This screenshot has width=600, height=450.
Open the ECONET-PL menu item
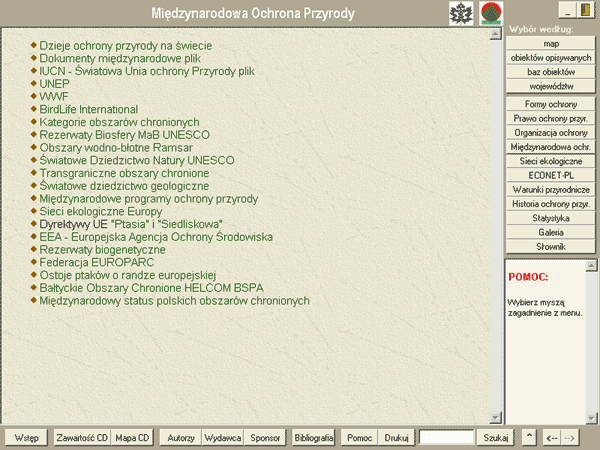tap(551, 174)
